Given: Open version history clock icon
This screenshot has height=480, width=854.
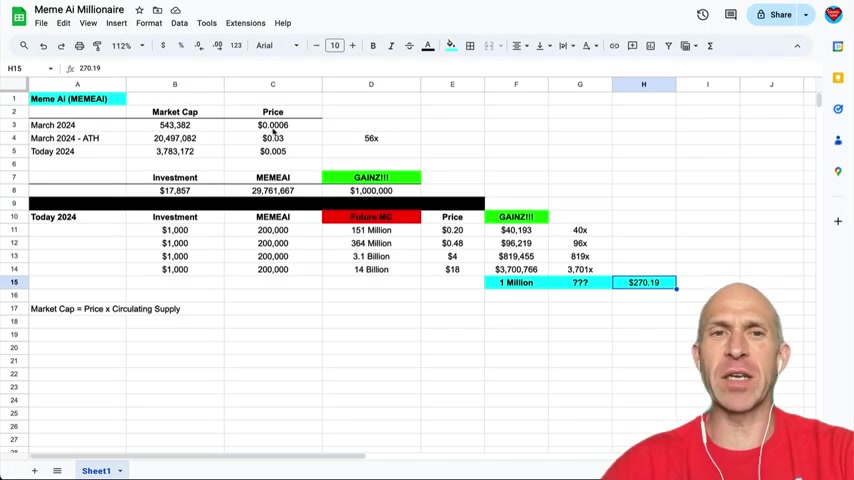Looking at the screenshot, I should 703,15.
